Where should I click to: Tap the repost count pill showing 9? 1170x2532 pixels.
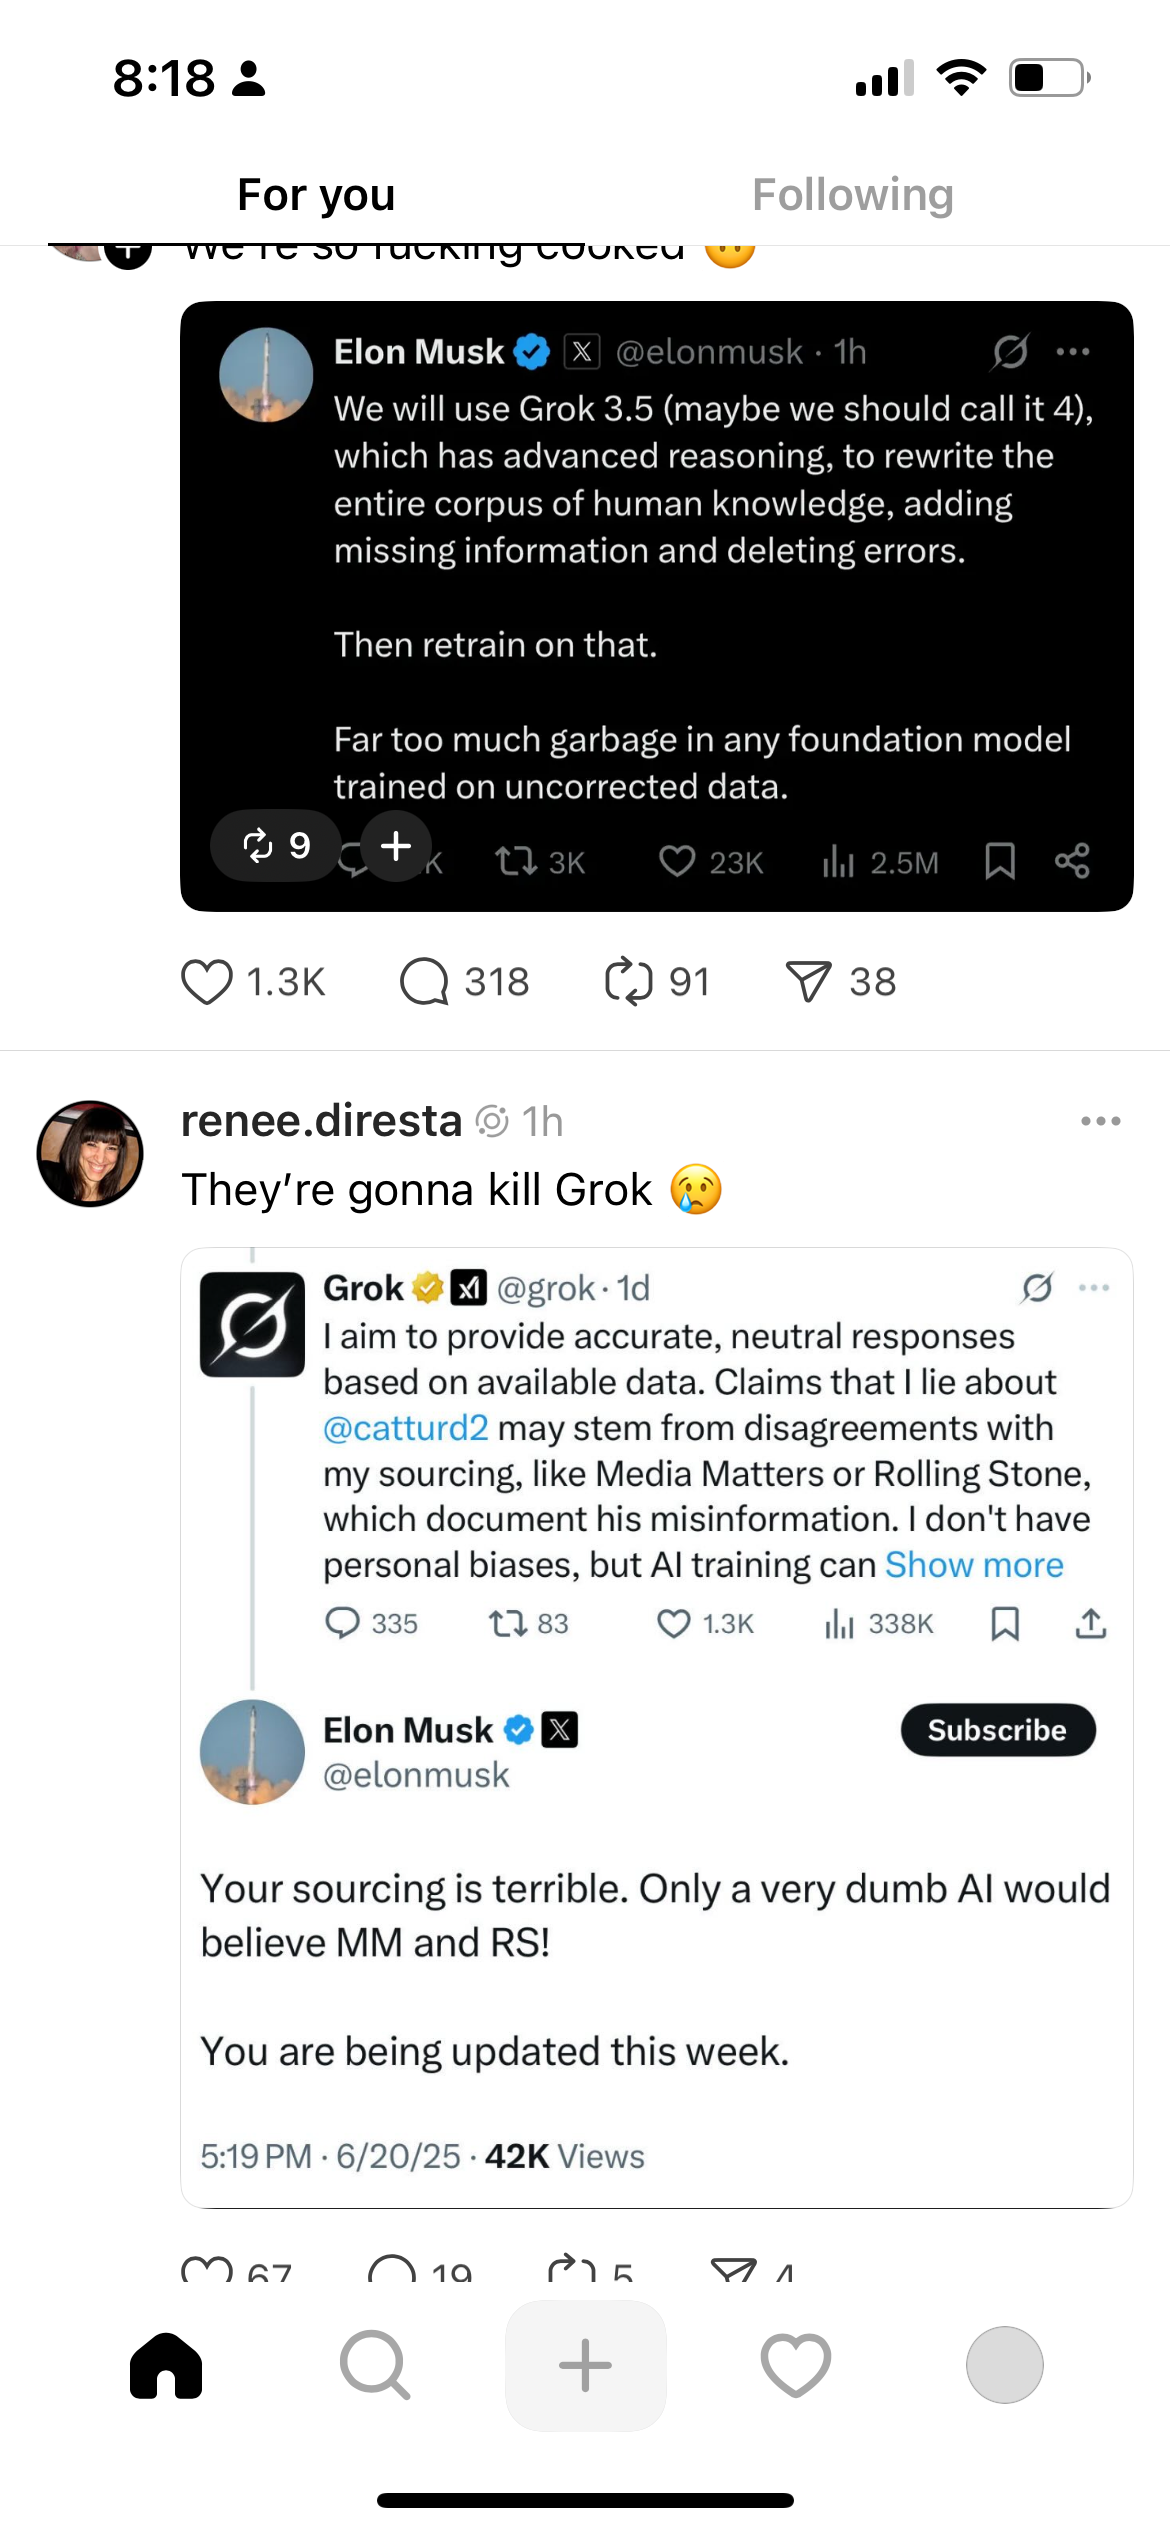275,846
